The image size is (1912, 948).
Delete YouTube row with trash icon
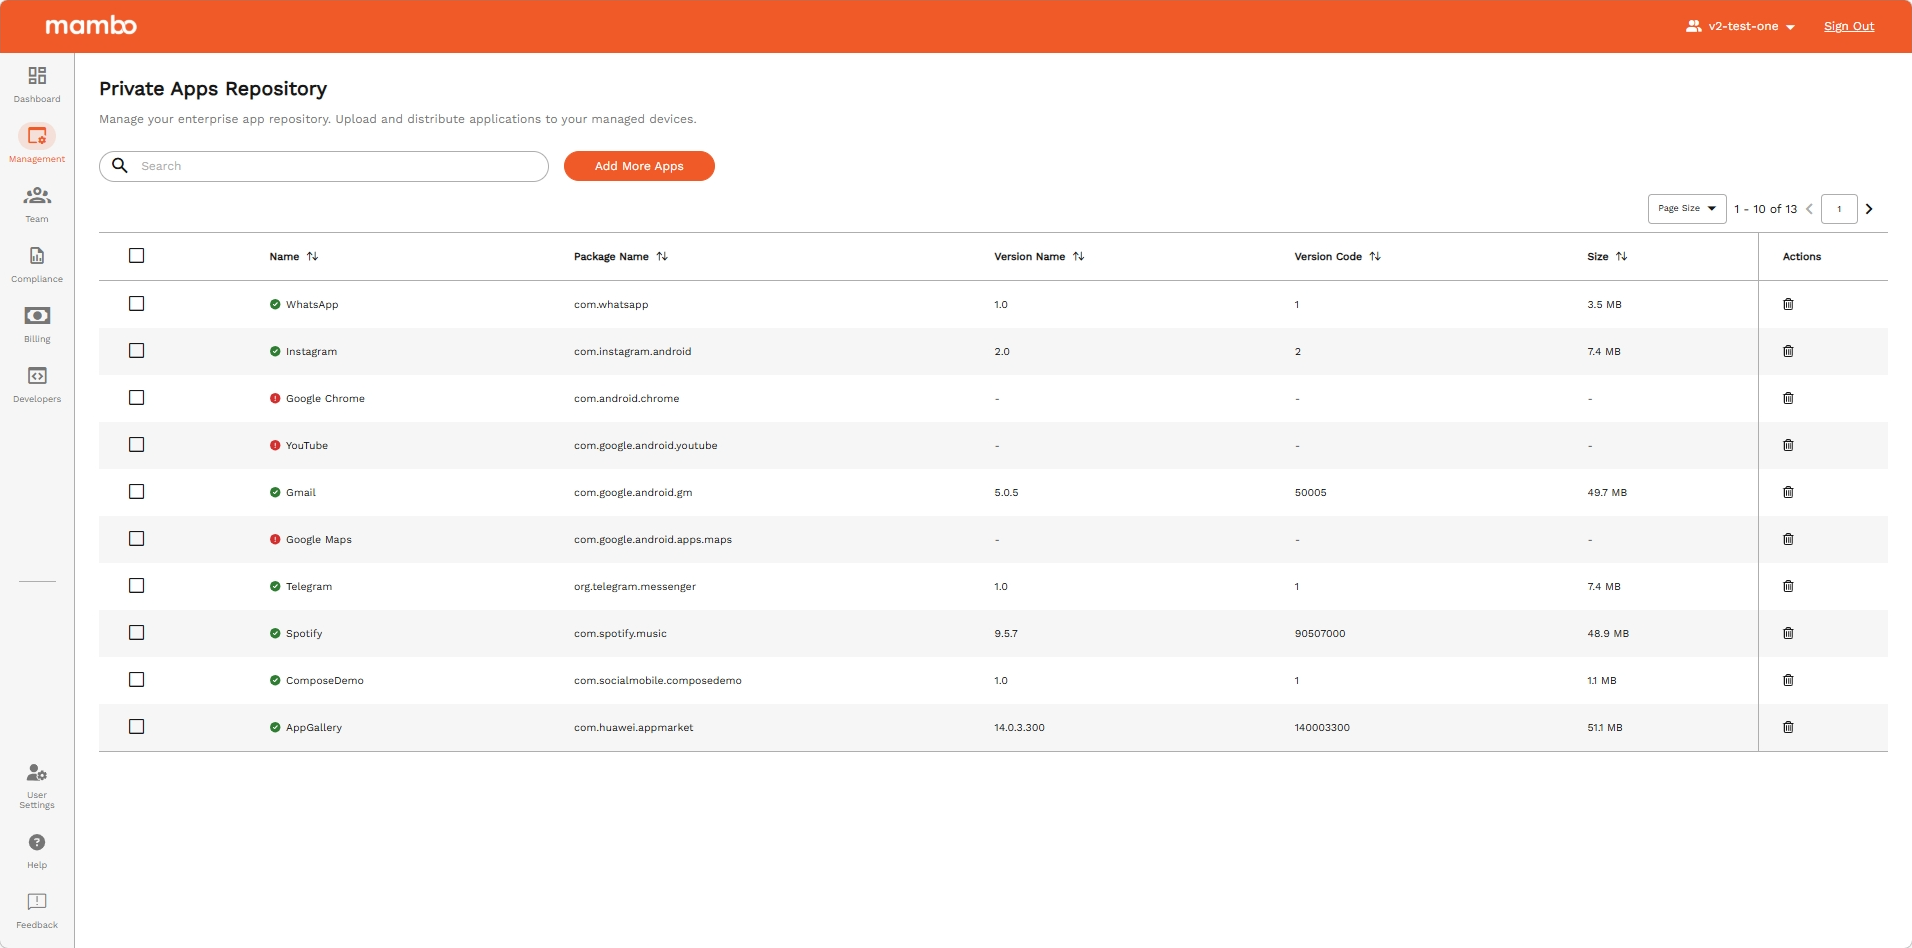(1788, 445)
